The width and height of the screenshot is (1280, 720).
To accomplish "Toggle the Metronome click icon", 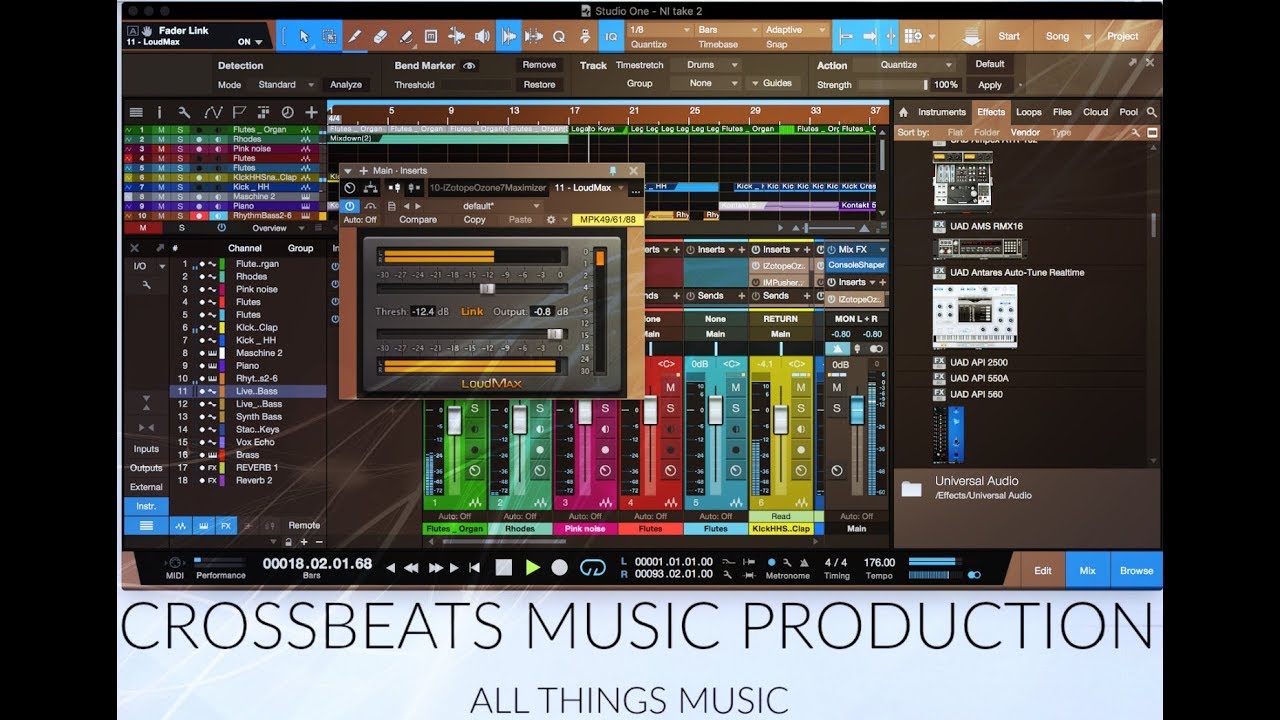I will (x=772, y=562).
